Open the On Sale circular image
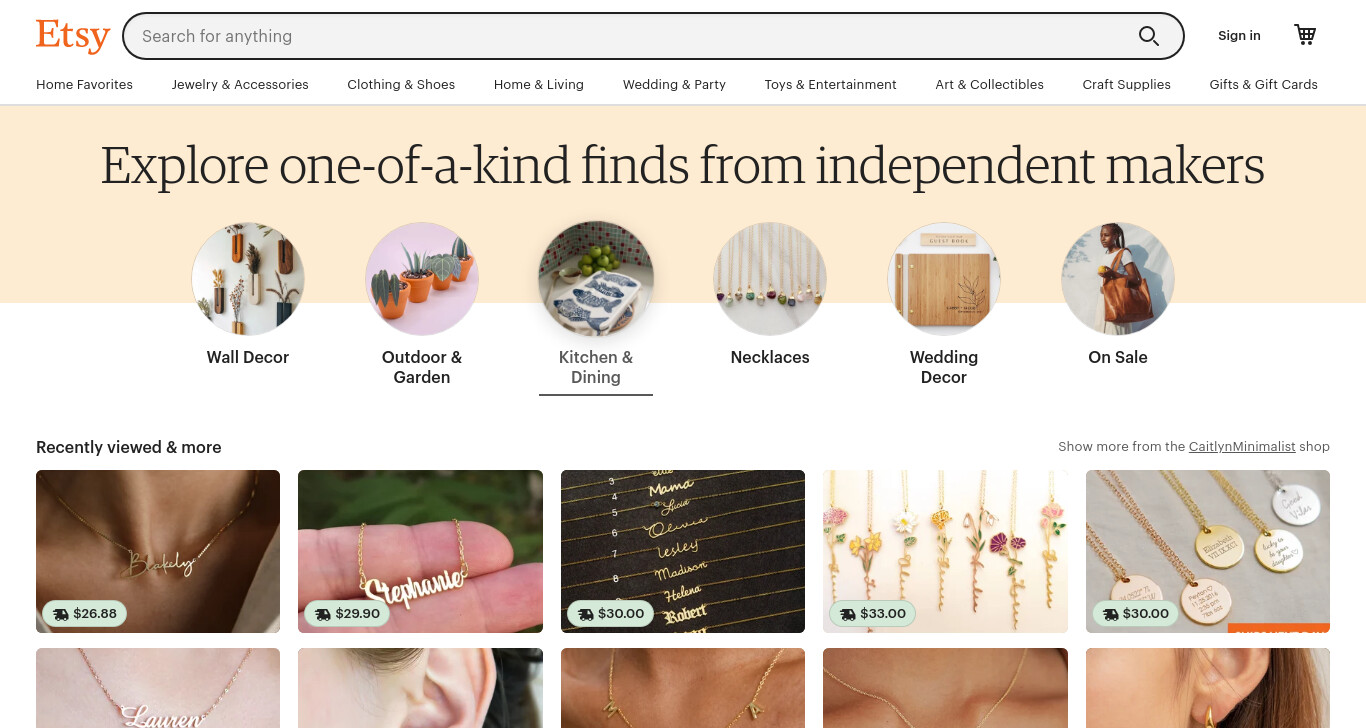Image resolution: width=1366 pixels, height=728 pixels. tap(1118, 279)
